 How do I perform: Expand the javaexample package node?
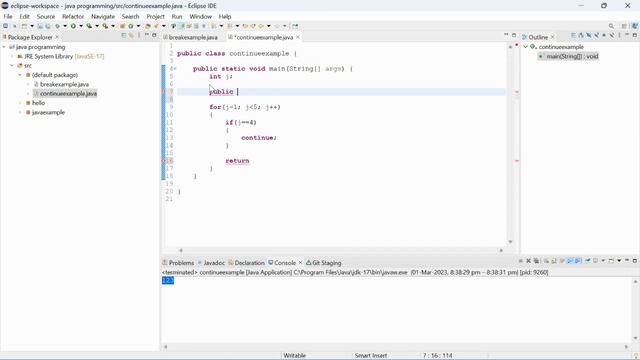(20, 112)
